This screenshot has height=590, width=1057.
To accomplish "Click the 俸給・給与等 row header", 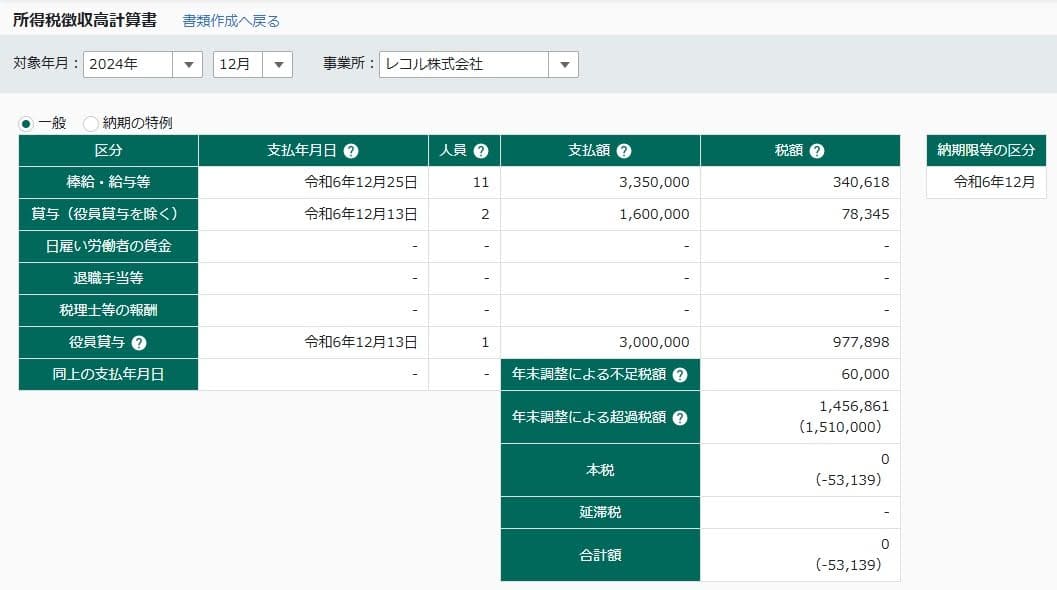I will (108, 183).
